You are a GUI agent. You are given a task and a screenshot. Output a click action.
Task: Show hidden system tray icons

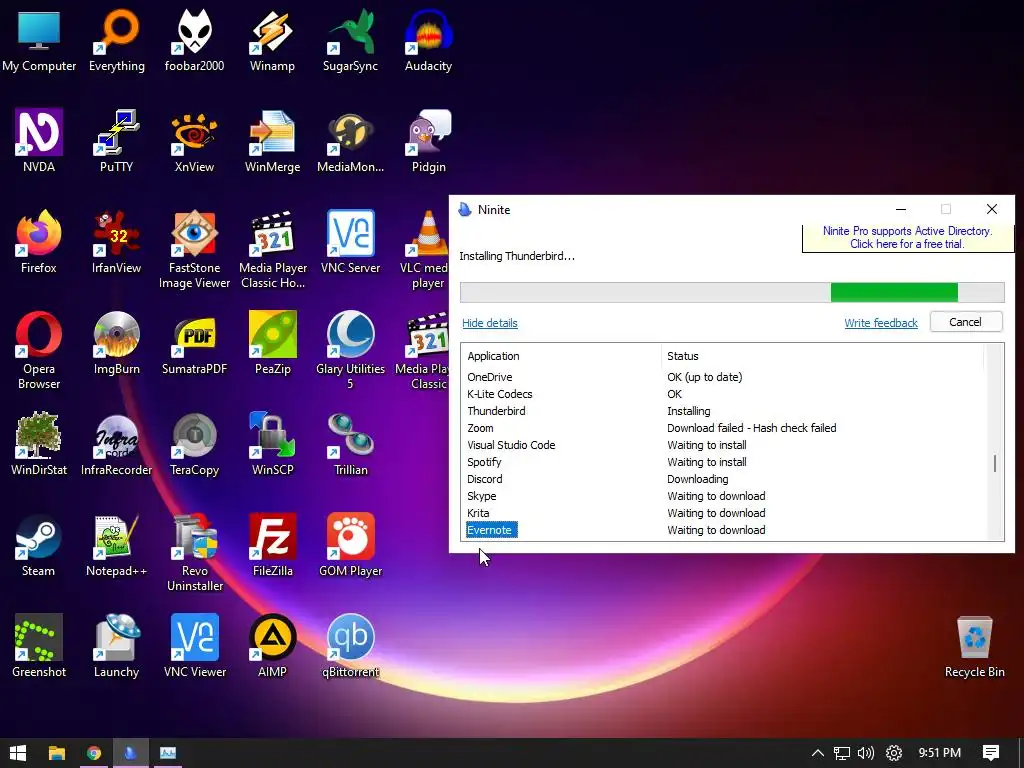(817, 753)
